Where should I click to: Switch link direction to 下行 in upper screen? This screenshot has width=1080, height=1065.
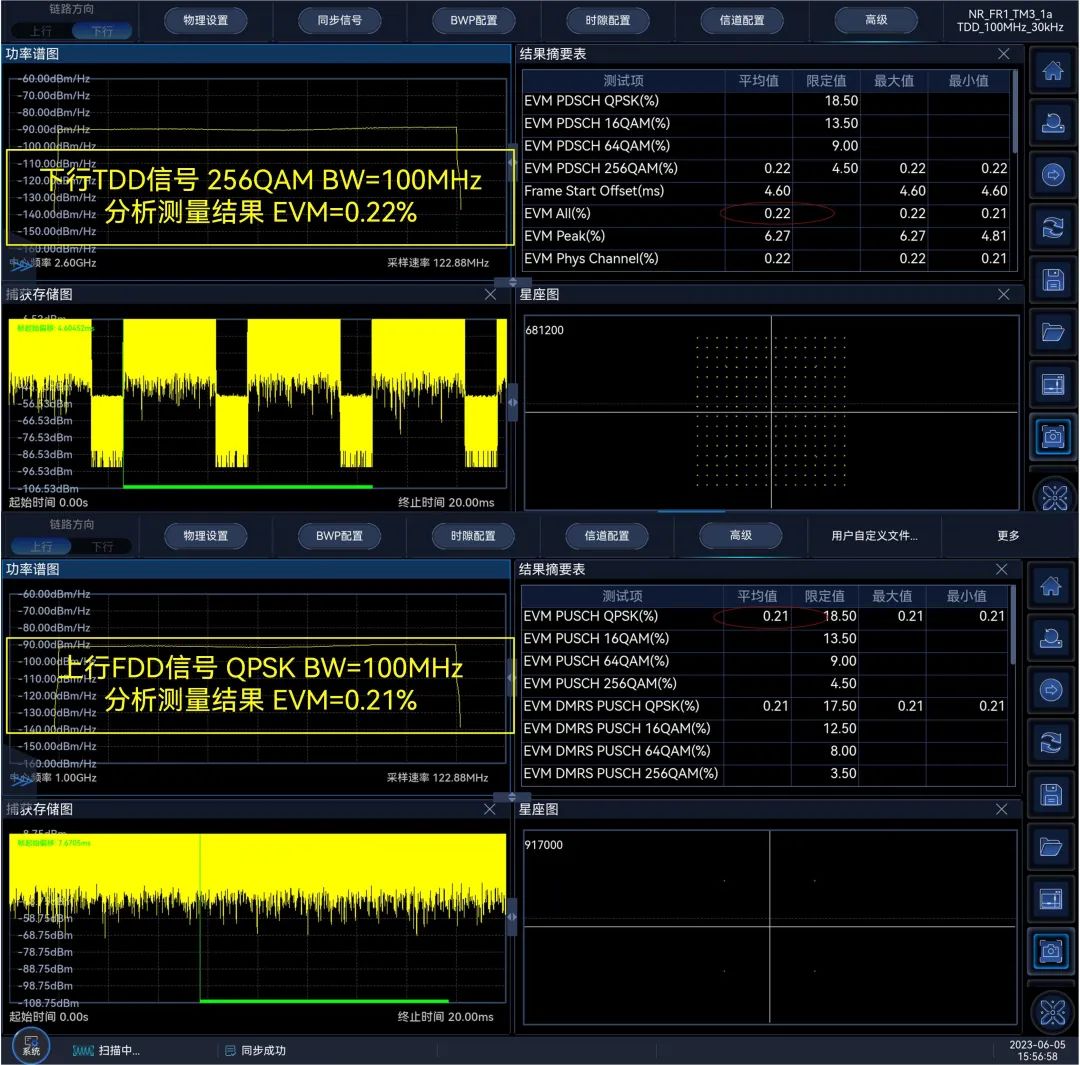102,31
